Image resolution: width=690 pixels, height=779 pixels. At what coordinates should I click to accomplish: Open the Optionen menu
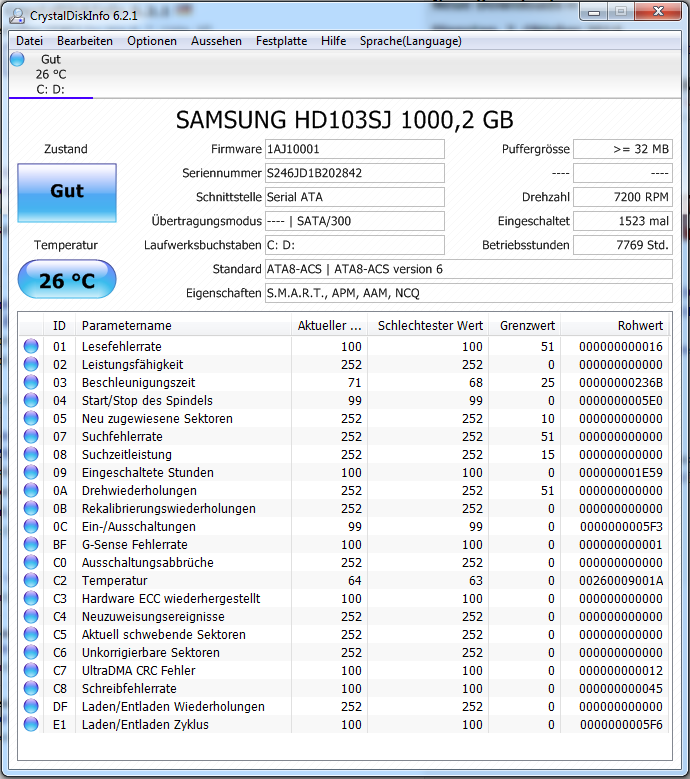[x=152, y=41]
